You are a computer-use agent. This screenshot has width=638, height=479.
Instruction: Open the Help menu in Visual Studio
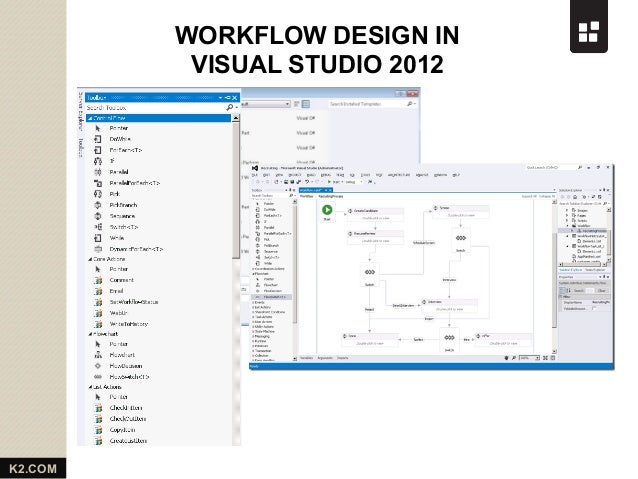pyautogui.click(x=456, y=175)
